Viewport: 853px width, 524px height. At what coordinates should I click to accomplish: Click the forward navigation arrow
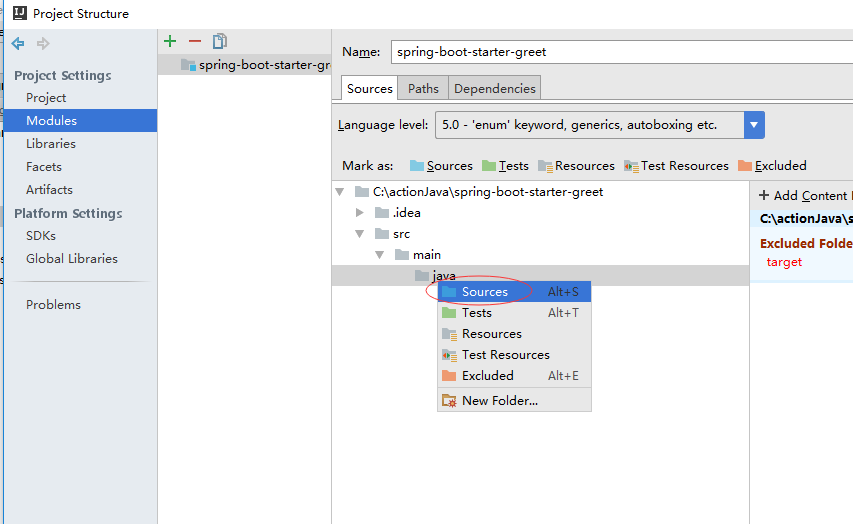click(43, 43)
